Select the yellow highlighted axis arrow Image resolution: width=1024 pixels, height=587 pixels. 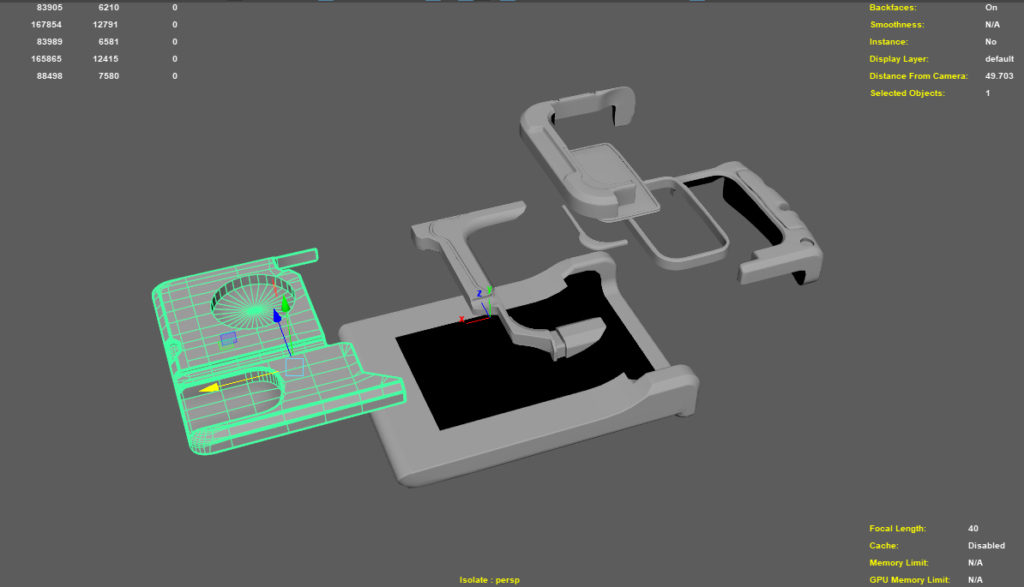click(x=209, y=388)
